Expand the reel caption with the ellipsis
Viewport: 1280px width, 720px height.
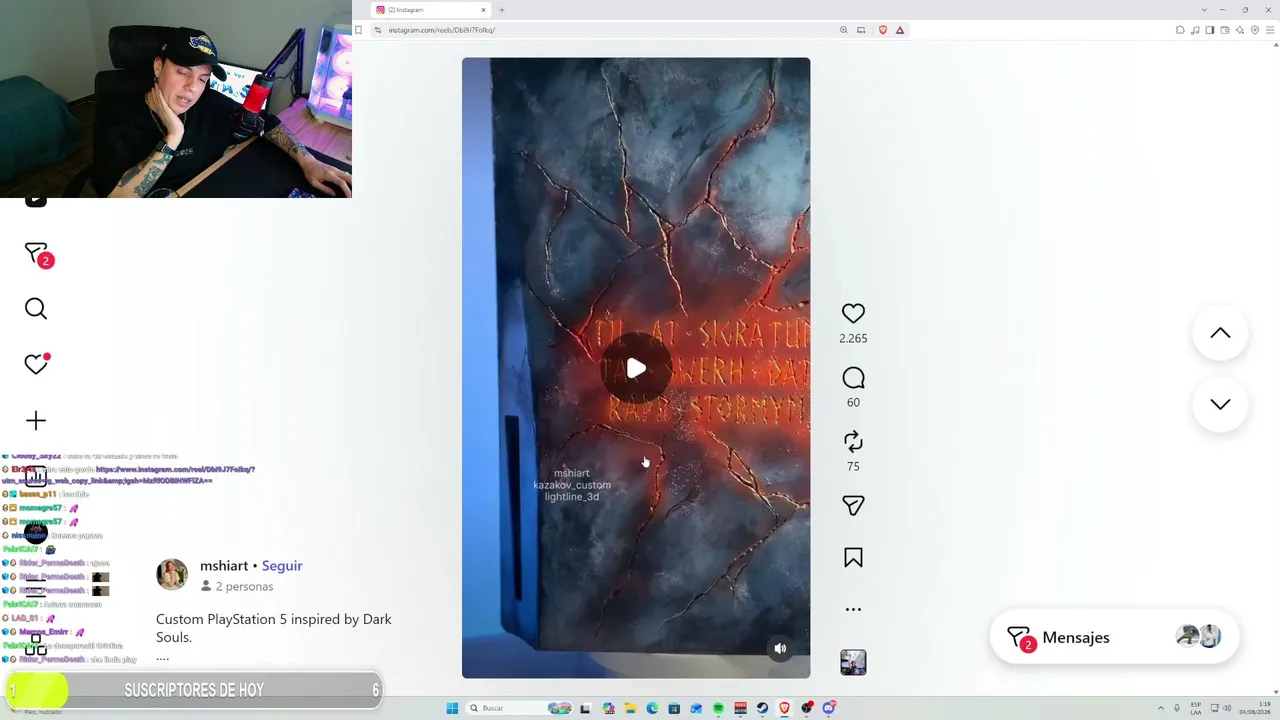click(162, 657)
